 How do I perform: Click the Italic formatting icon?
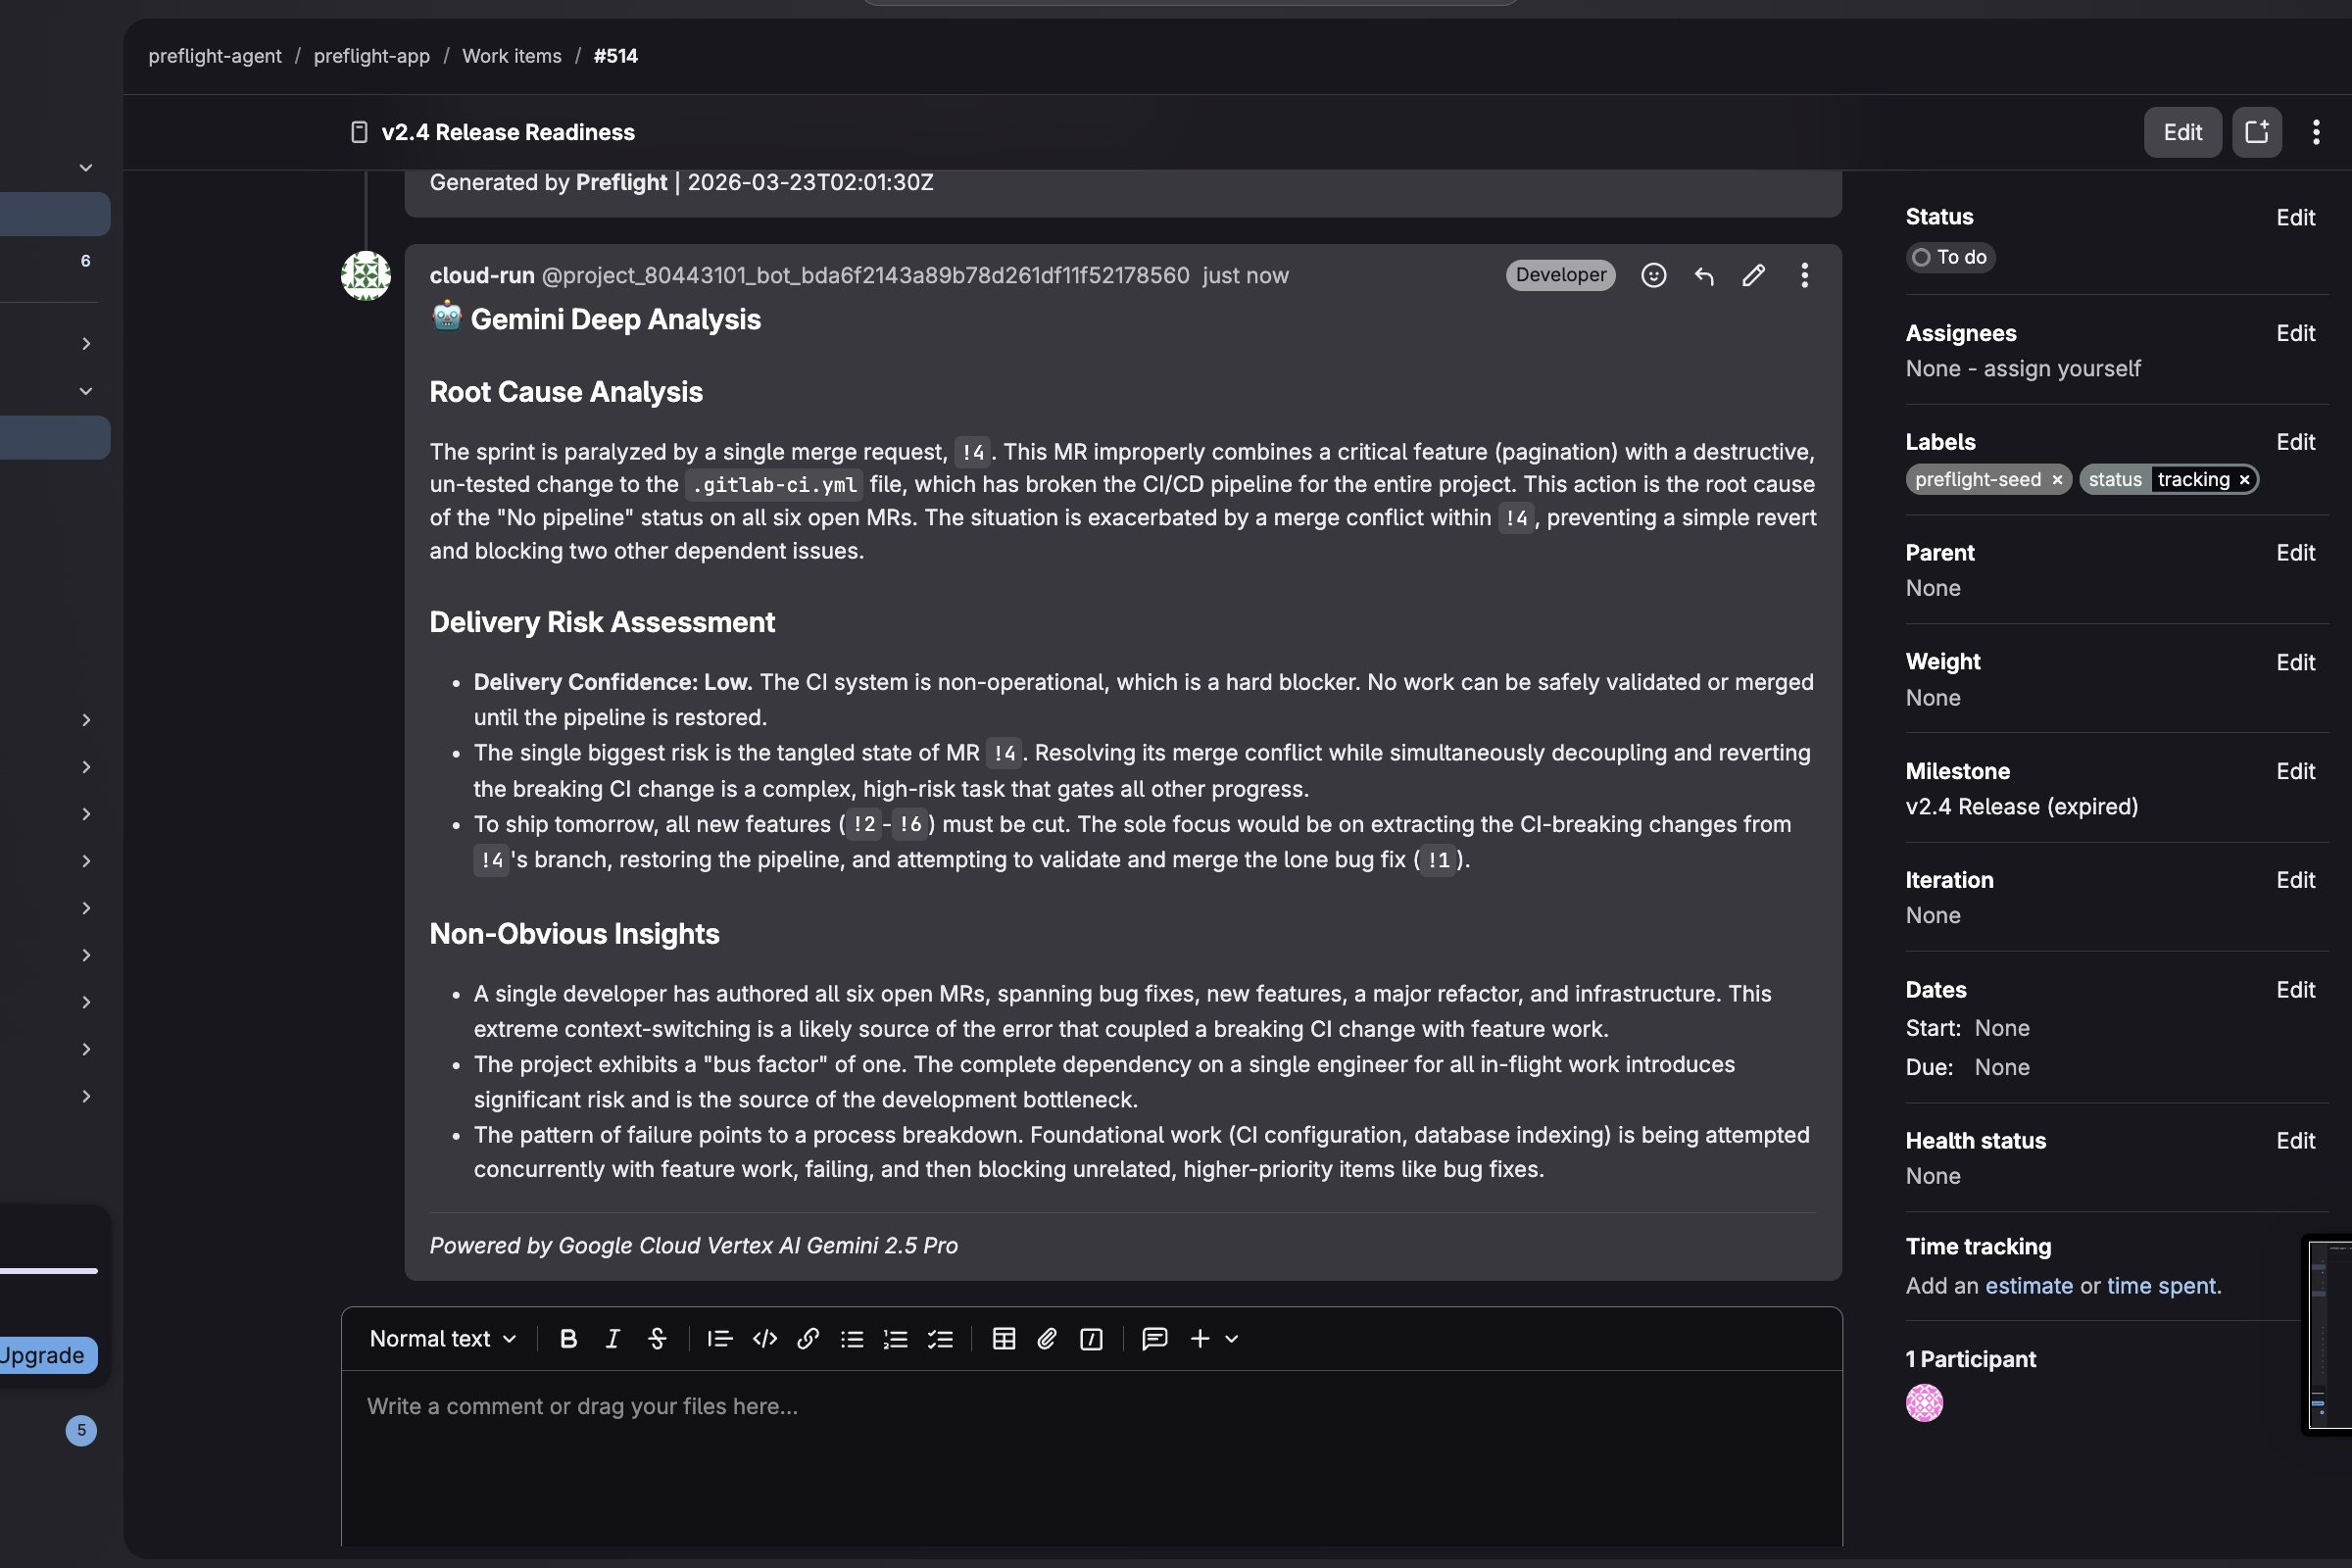[x=612, y=1339]
